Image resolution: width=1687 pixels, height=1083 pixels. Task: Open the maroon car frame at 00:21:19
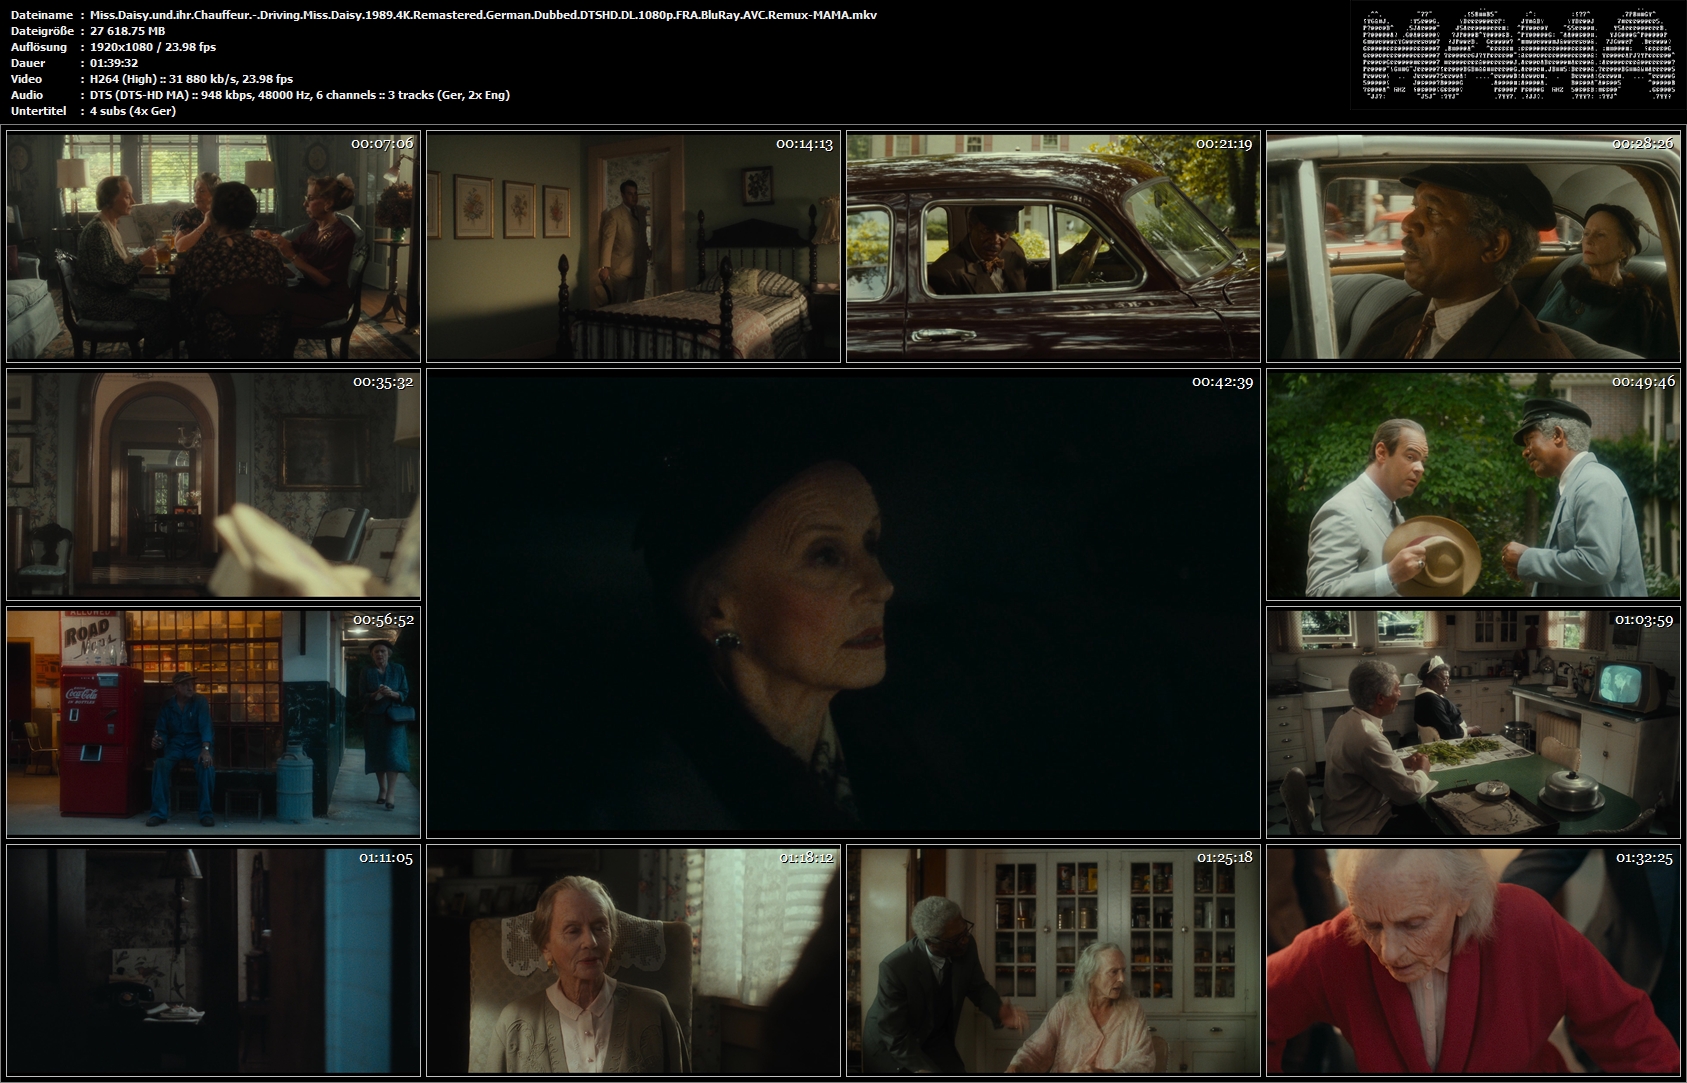click(x=1053, y=246)
